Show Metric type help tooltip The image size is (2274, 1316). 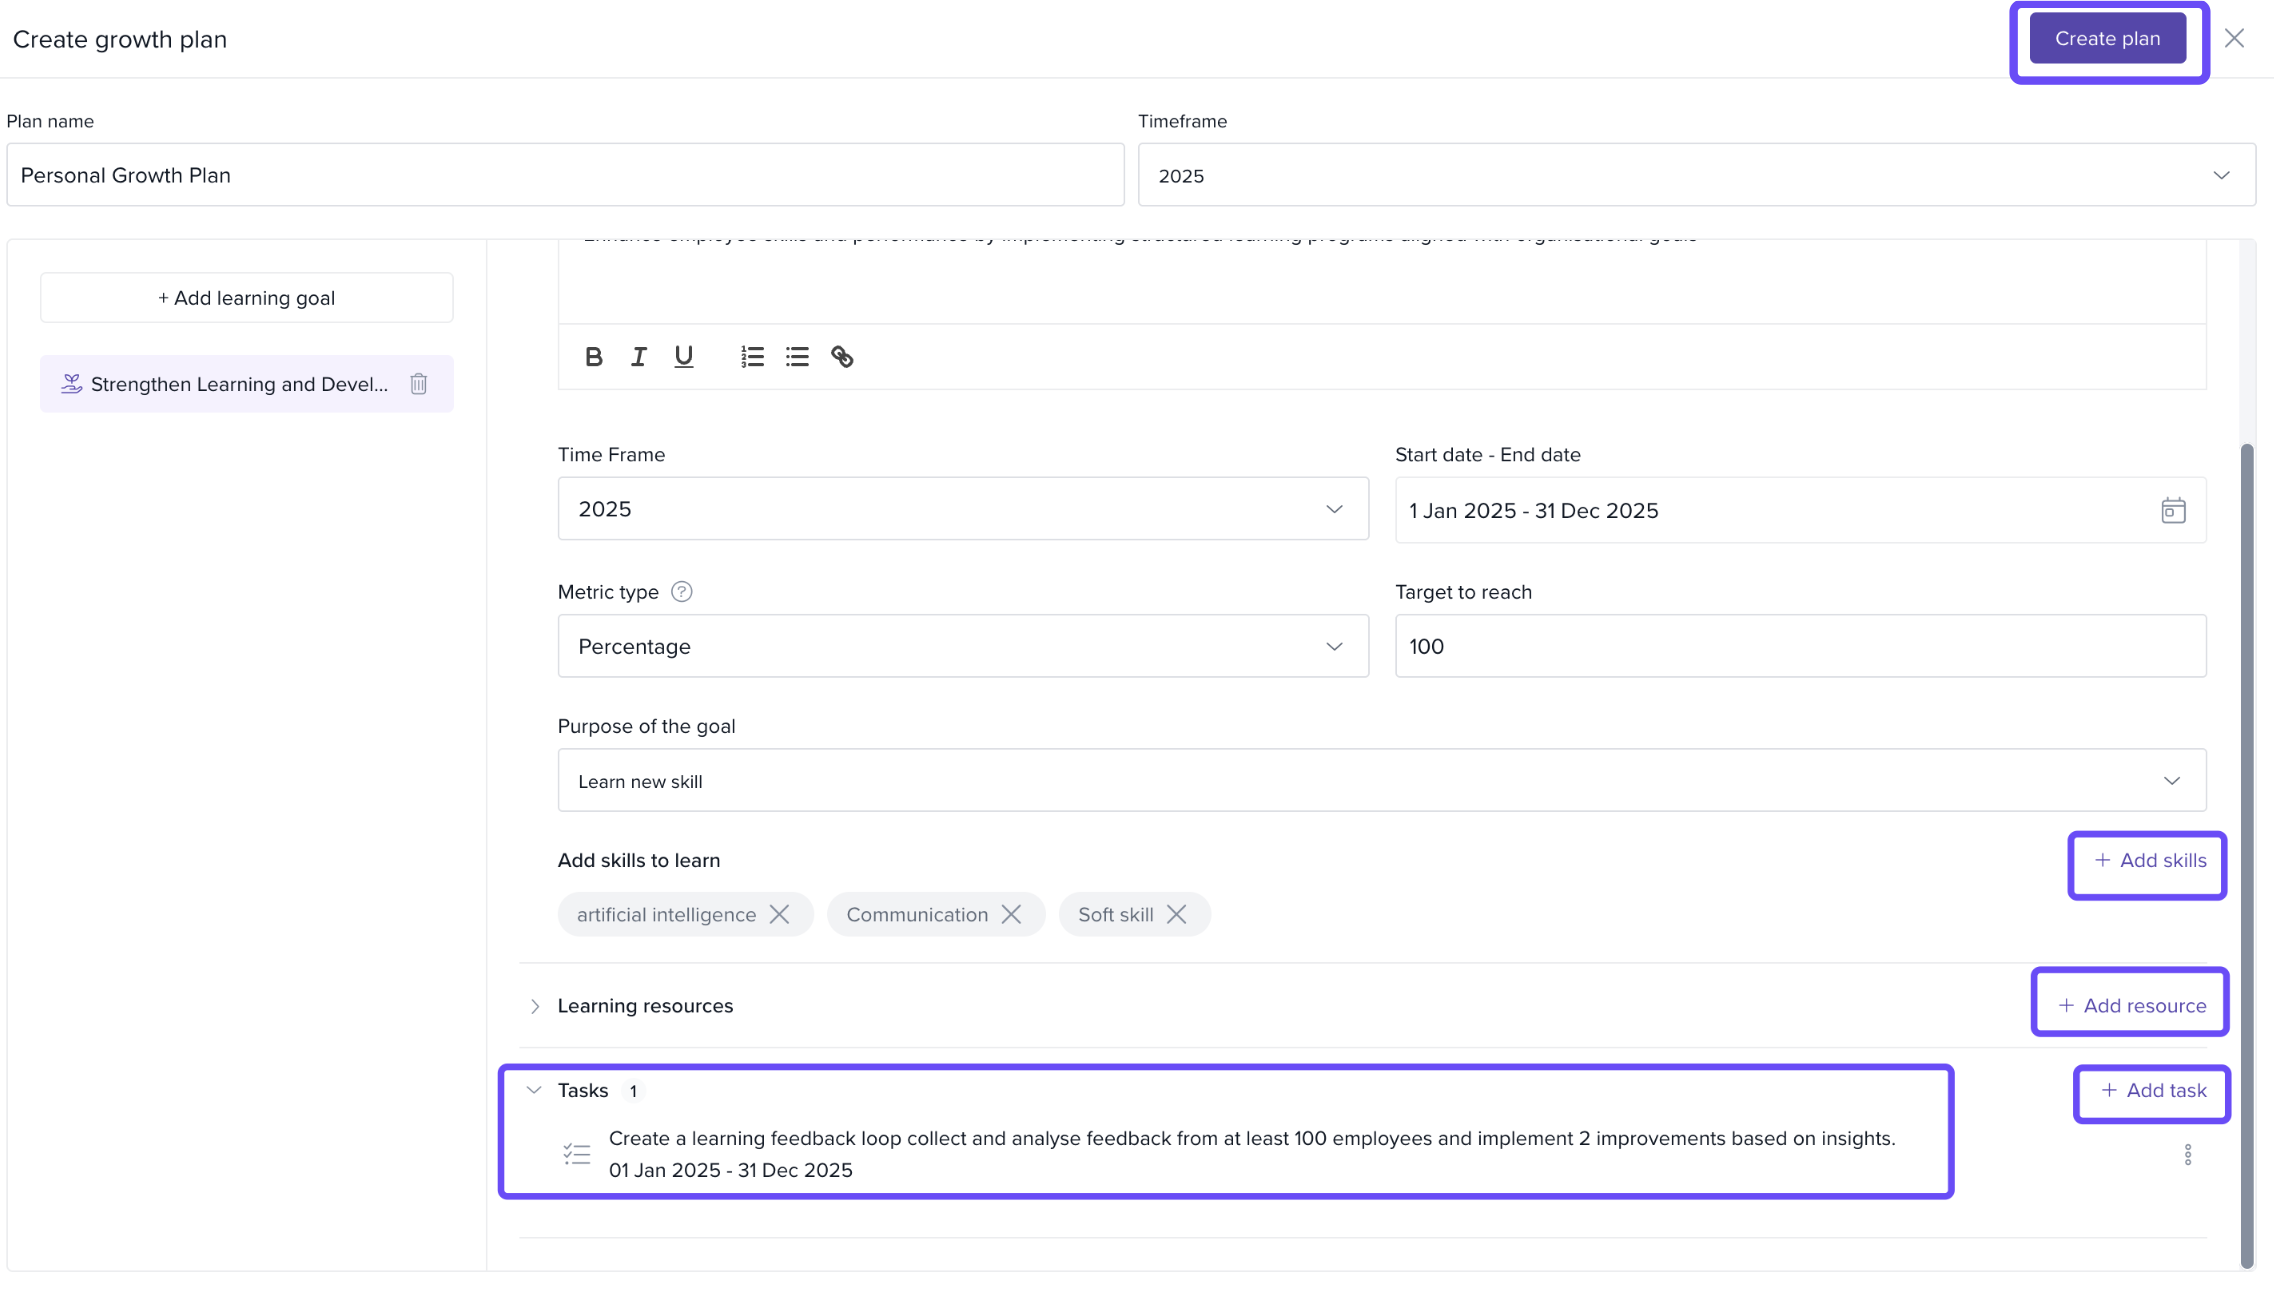pyautogui.click(x=681, y=592)
